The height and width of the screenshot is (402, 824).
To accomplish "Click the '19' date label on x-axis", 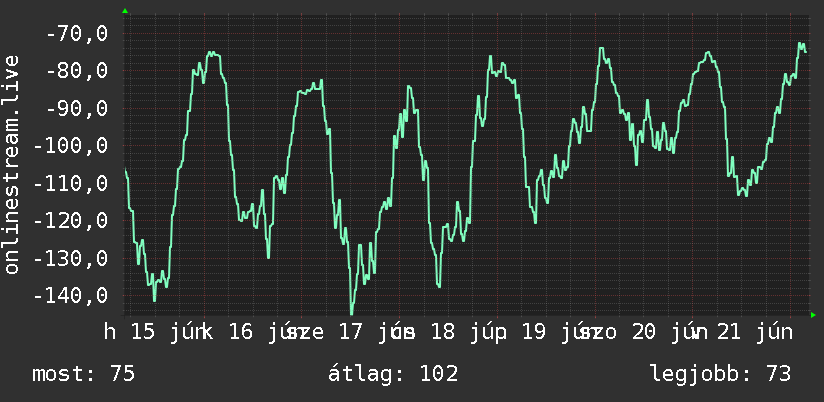I will click(x=533, y=332).
